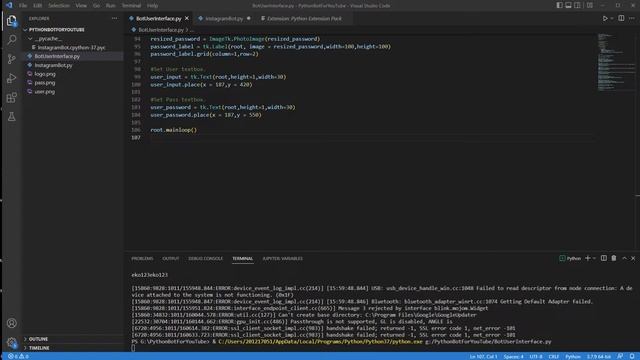Click the errors and warnings counter
The width and height of the screenshot is (640, 360).
[18, 356]
